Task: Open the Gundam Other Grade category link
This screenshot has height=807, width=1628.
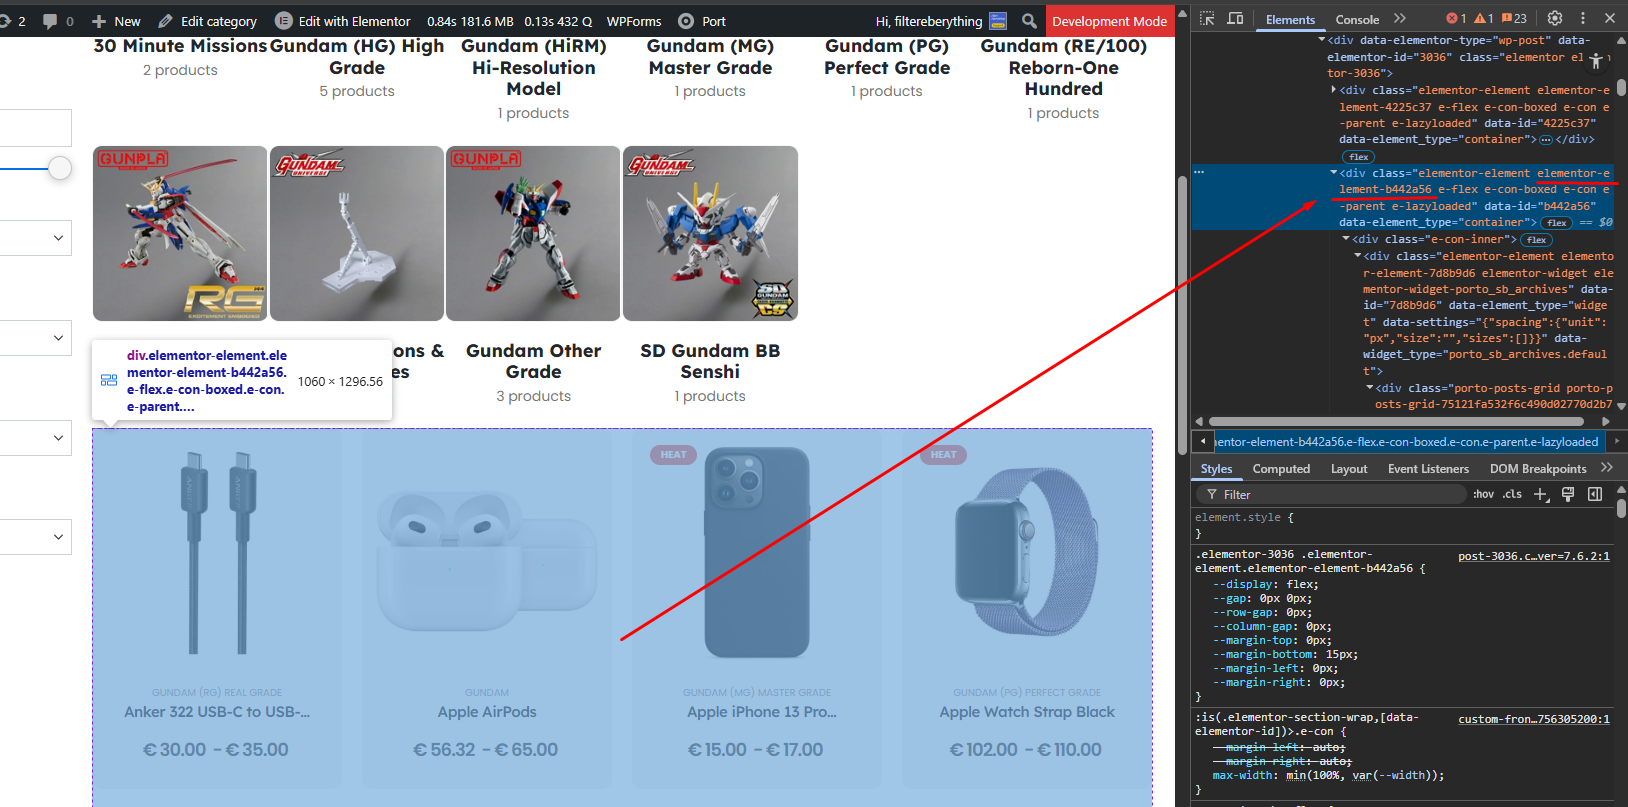Action: pyautogui.click(x=534, y=361)
